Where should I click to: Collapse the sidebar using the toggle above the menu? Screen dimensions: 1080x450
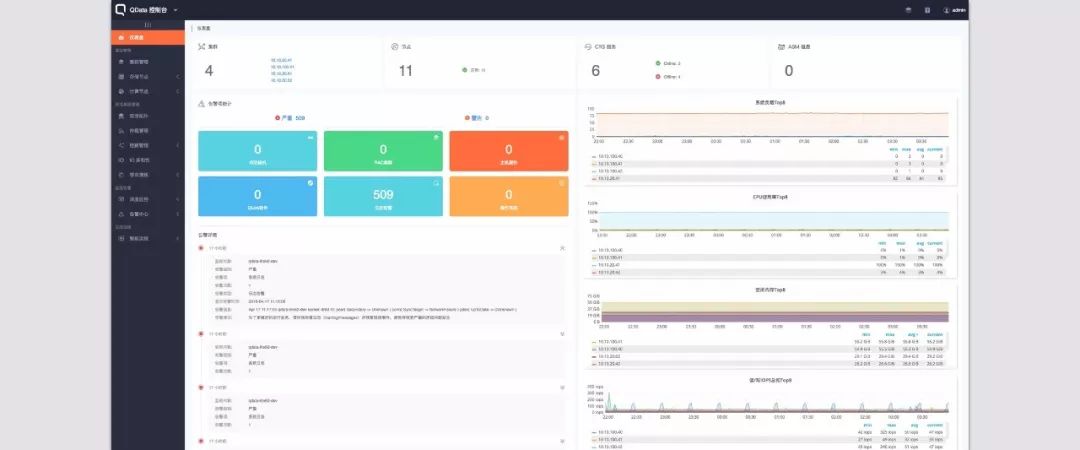[147, 25]
